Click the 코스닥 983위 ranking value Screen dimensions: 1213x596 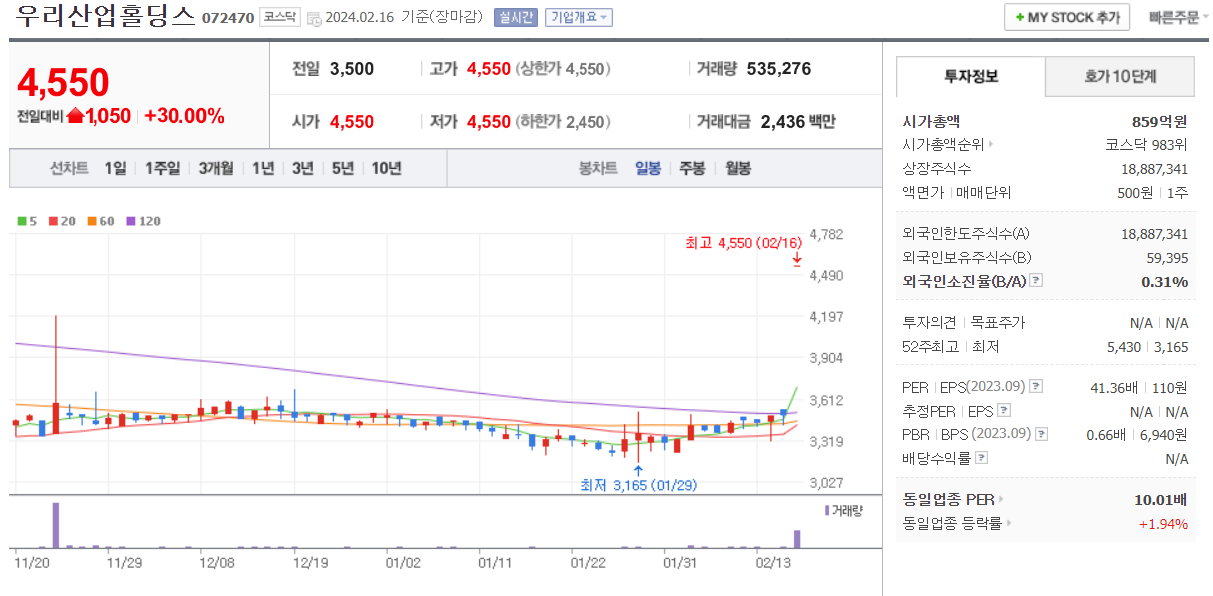[x=1147, y=145]
